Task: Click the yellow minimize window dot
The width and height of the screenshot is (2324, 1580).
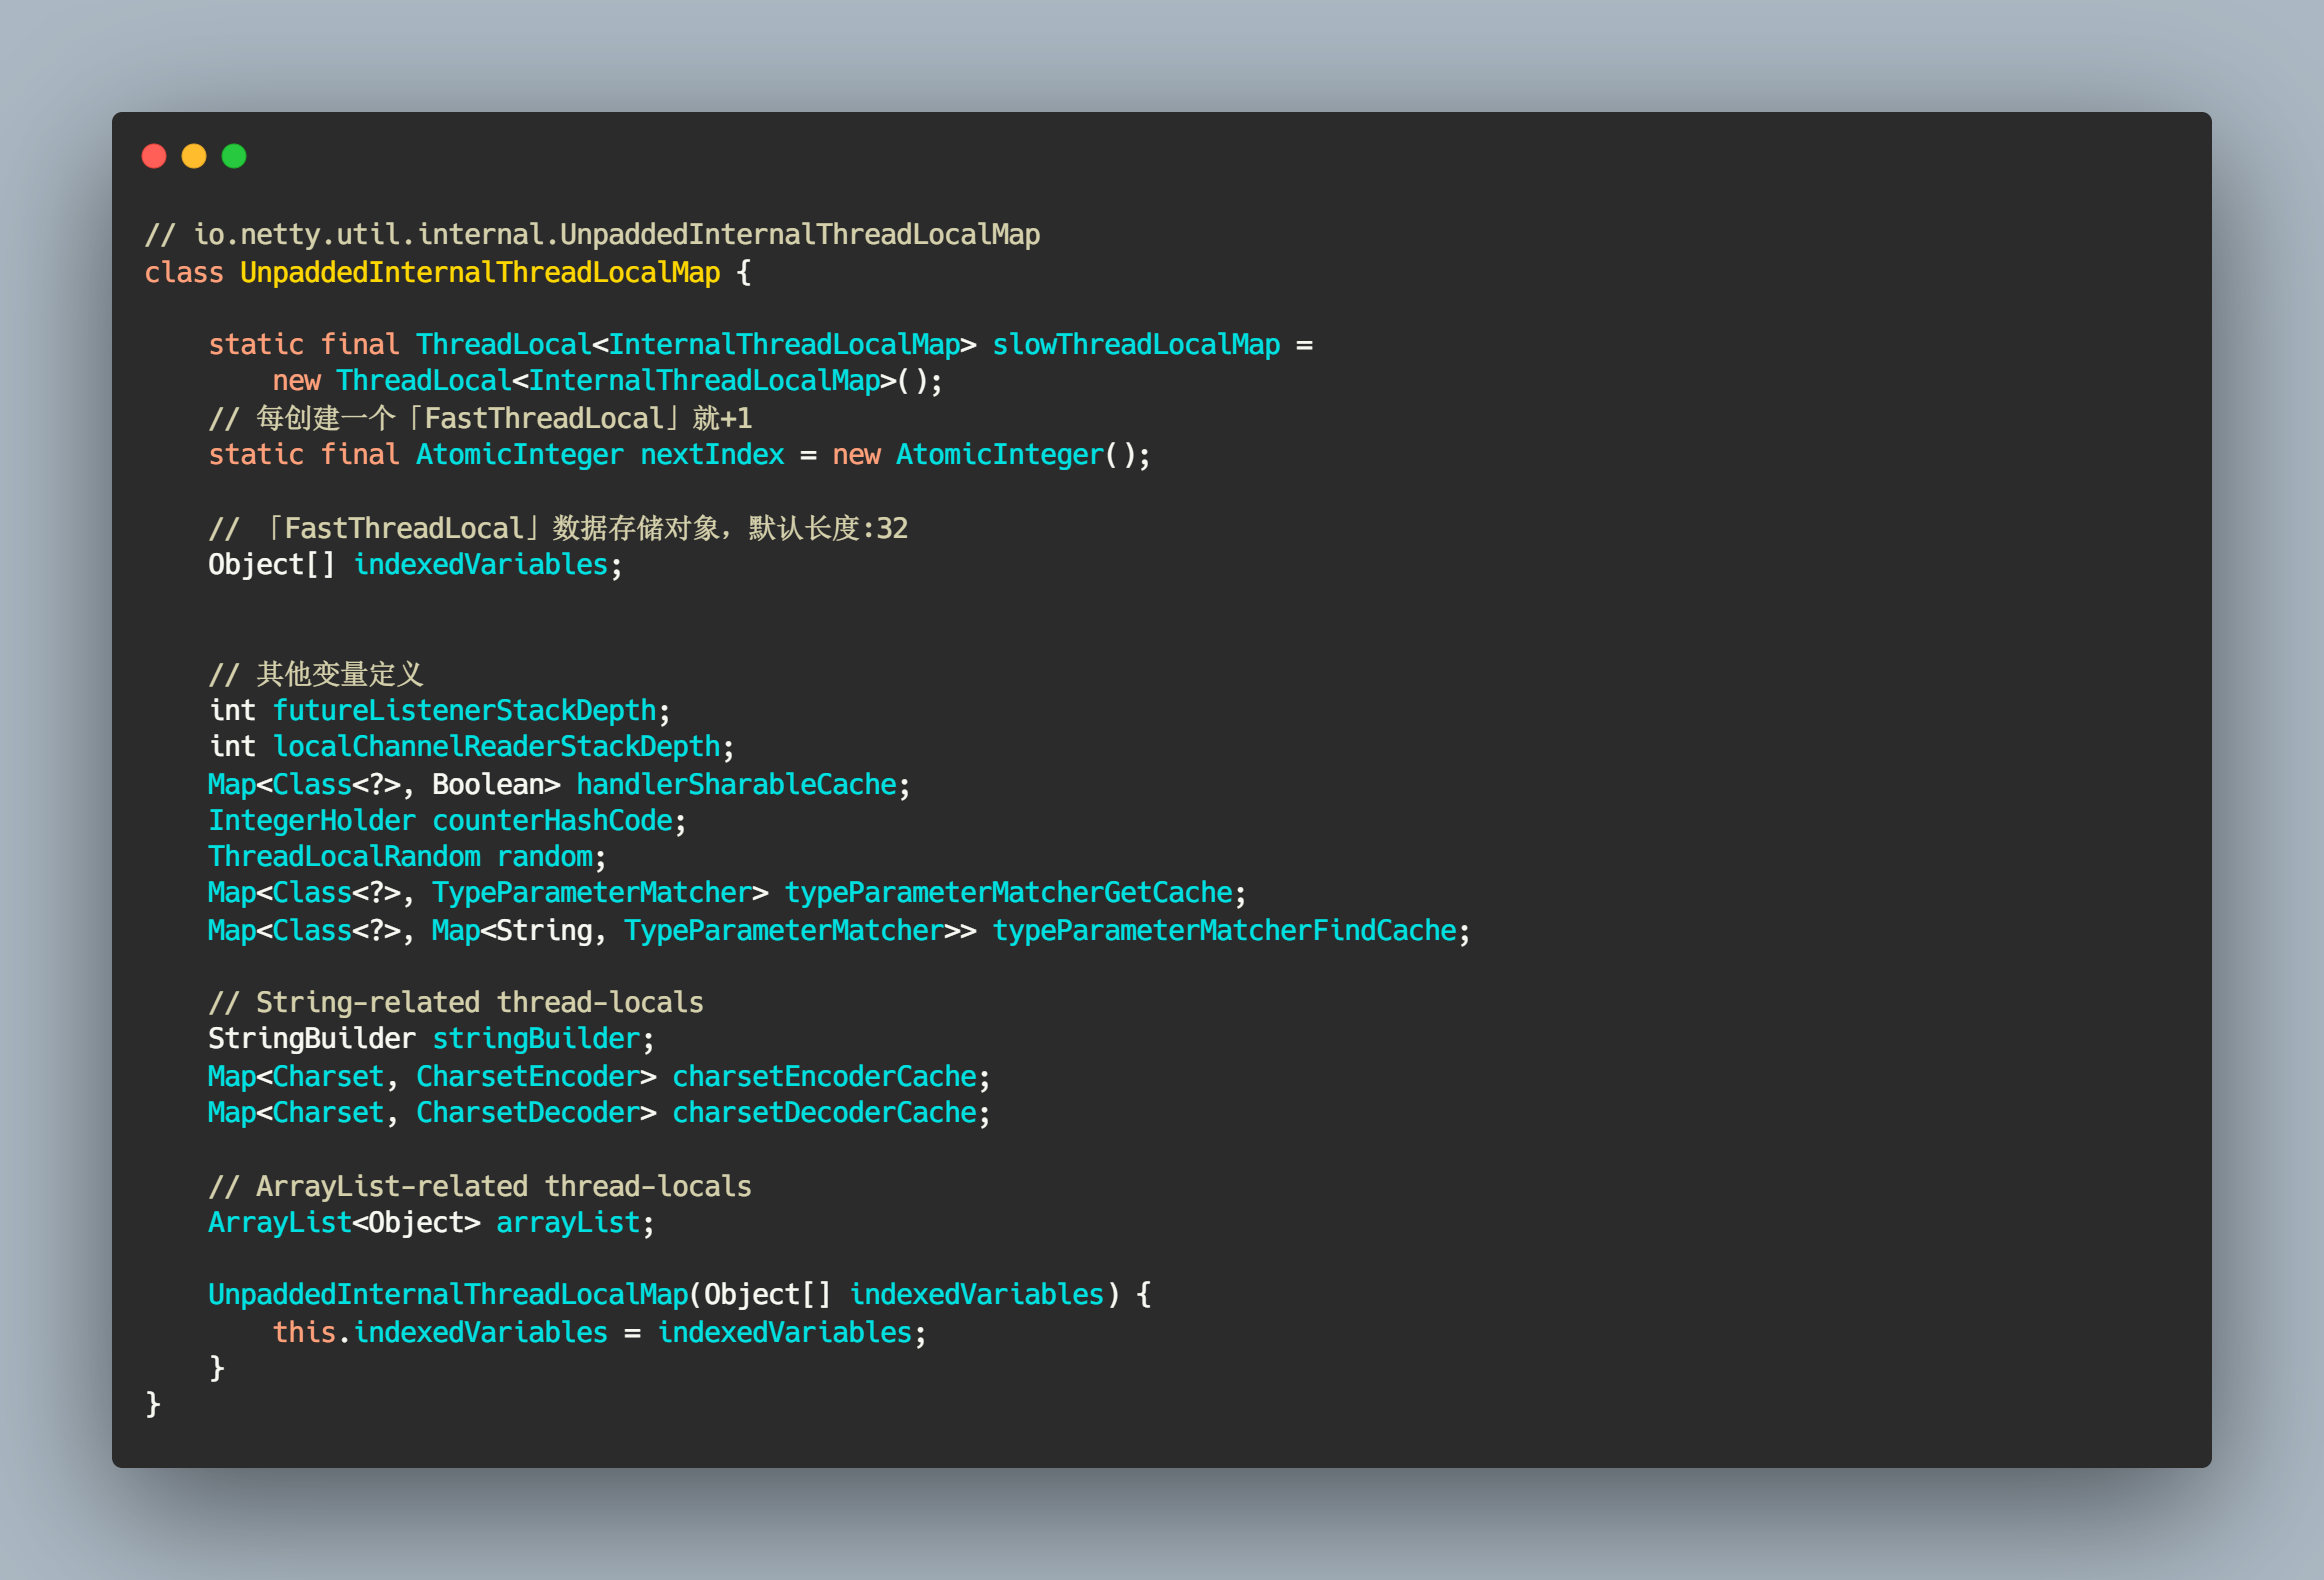Action: point(194,156)
